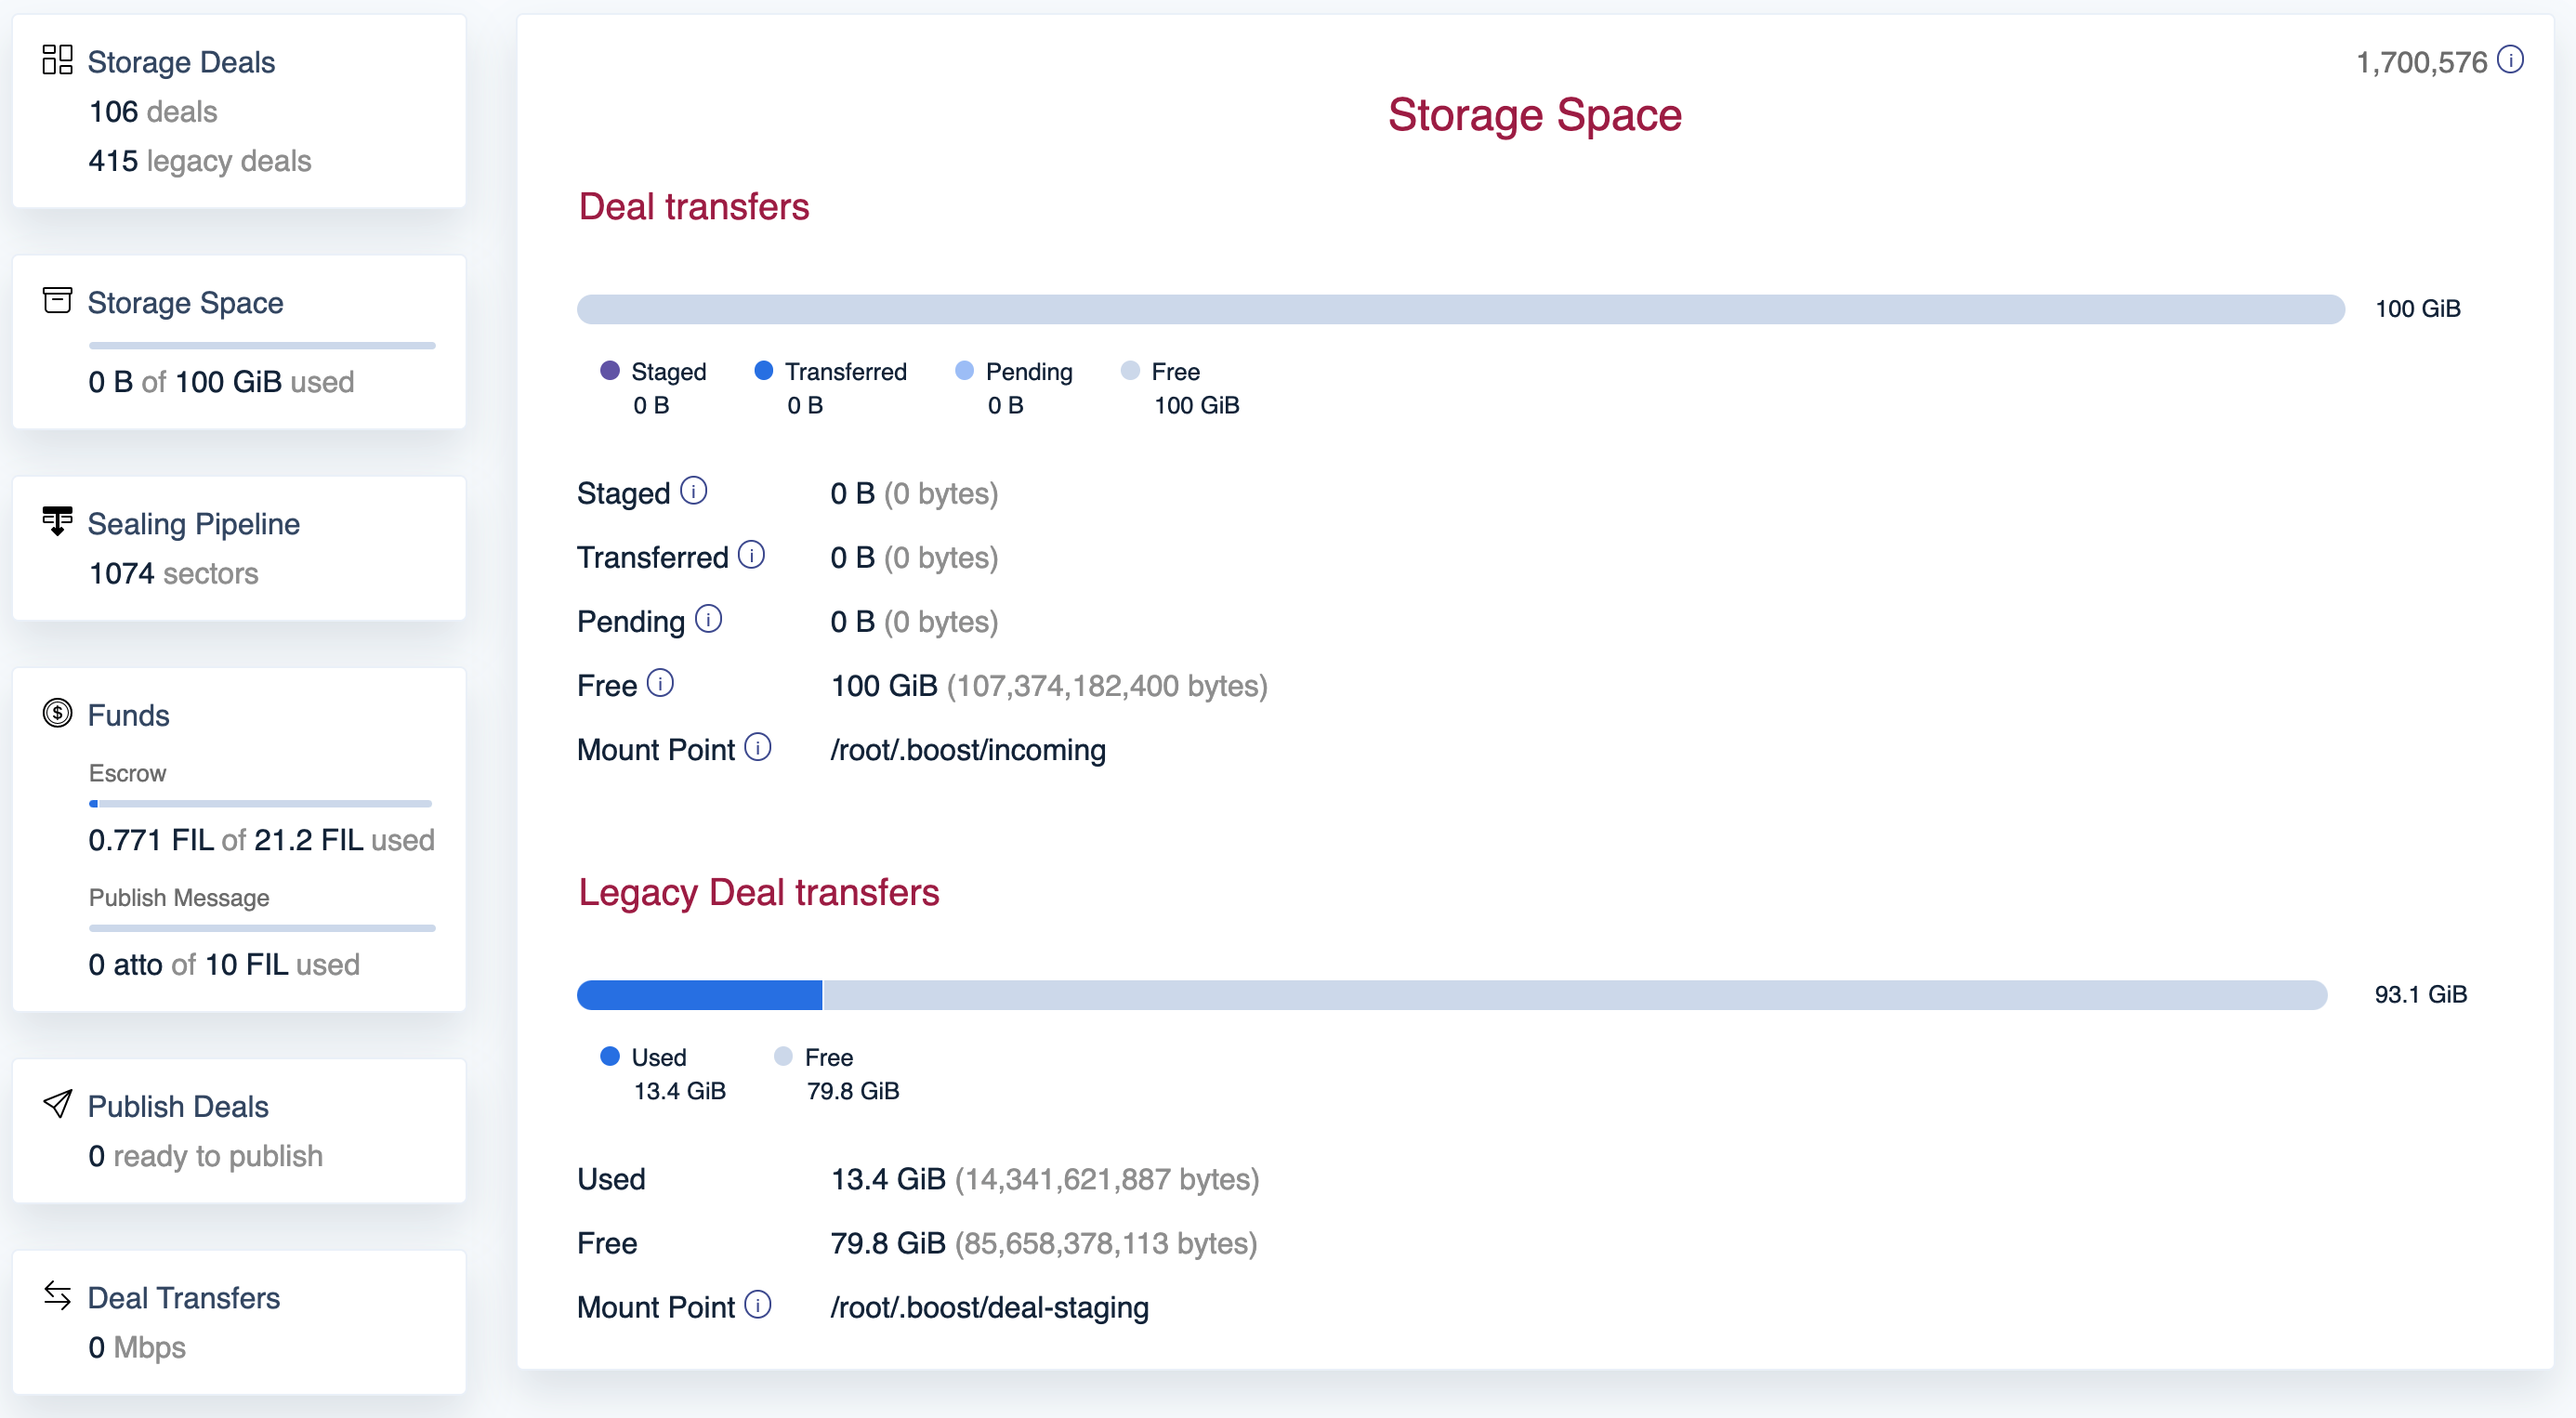Click the blue Used portion of legacy bar

coord(699,995)
